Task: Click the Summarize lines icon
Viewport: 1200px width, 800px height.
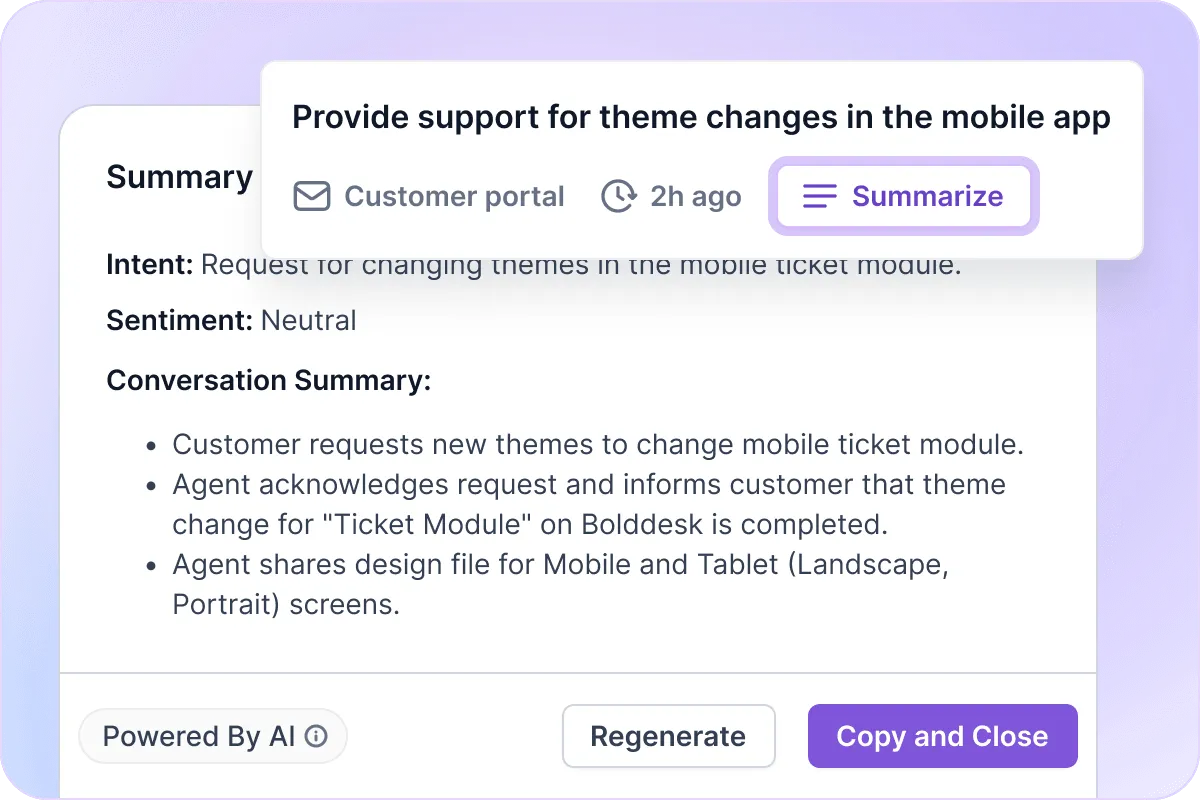Action: pos(819,196)
